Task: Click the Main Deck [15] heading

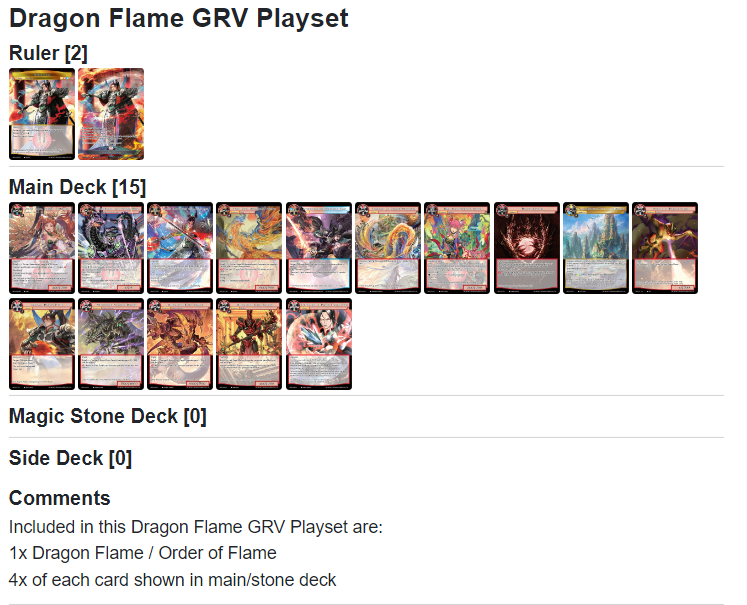Action: point(78,187)
